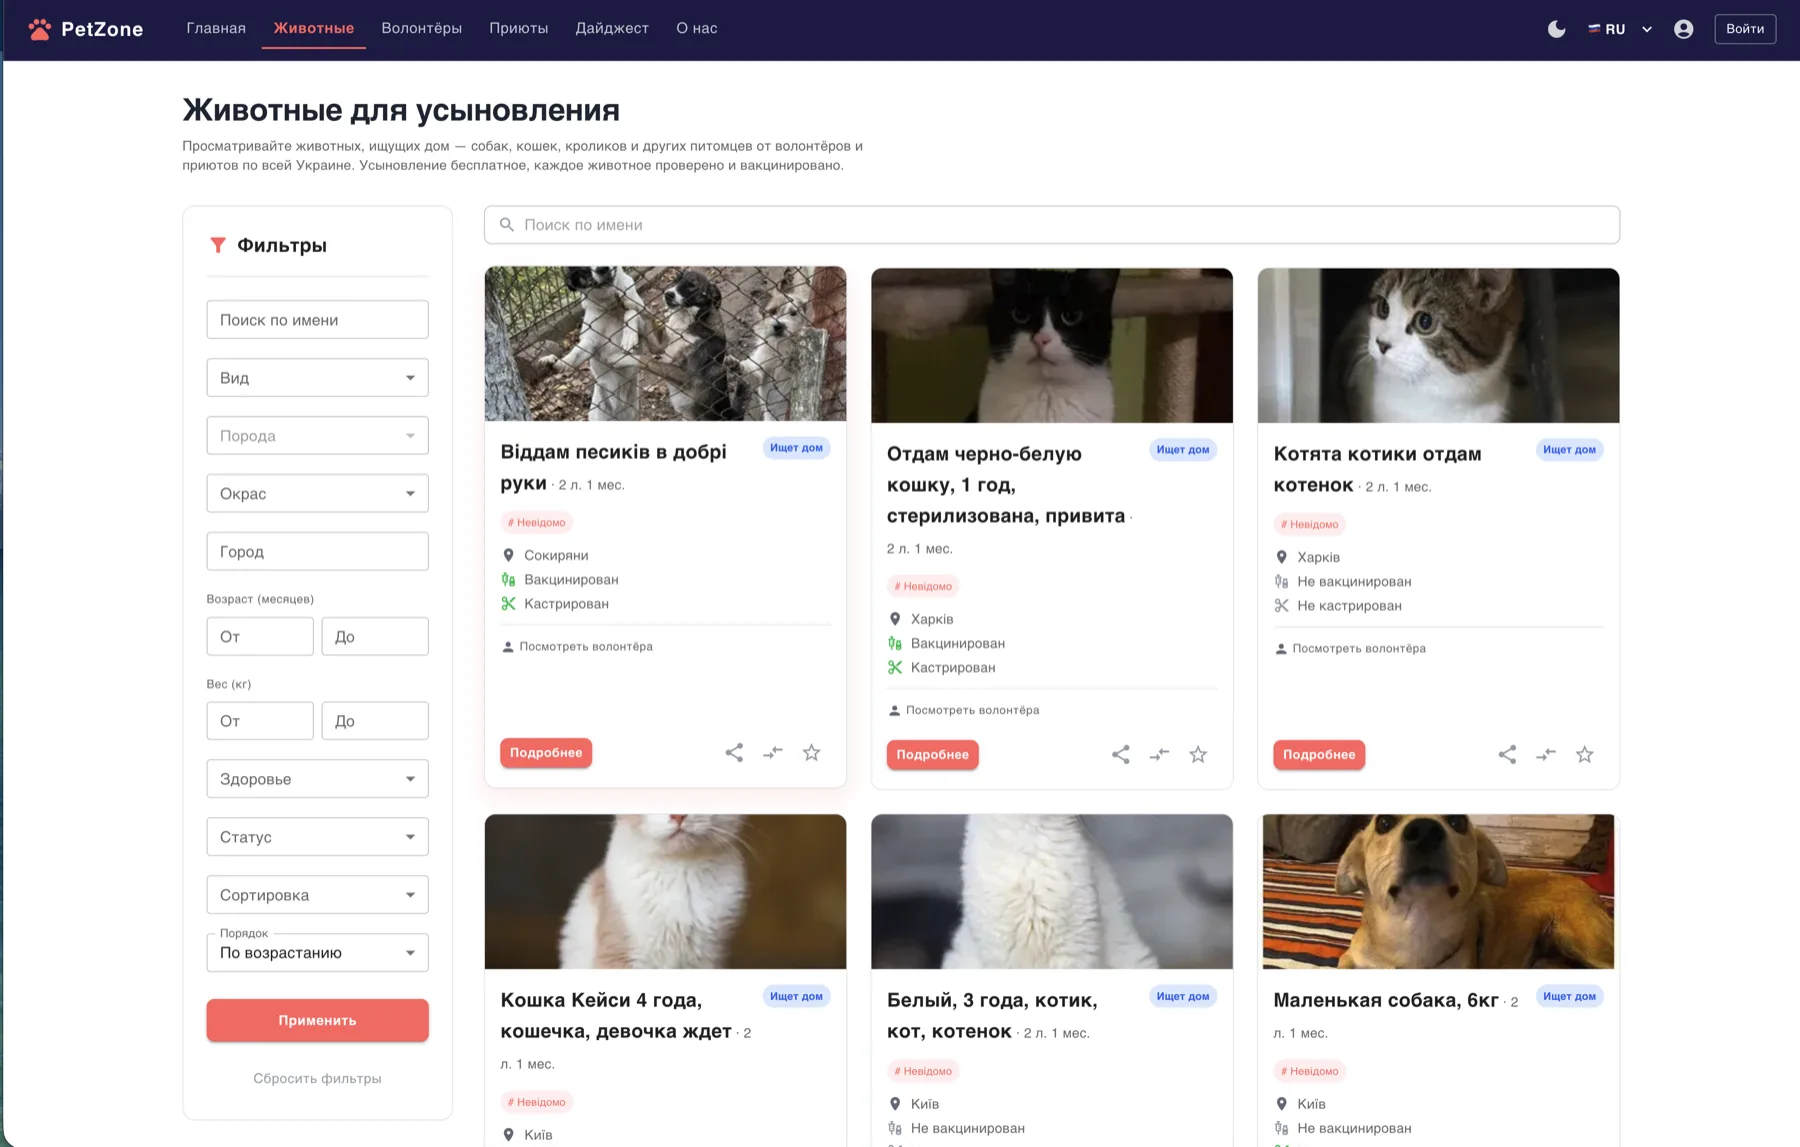Open the О нас menu item
This screenshot has width=1800, height=1147.
pyautogui.click(x=696, y=28)
